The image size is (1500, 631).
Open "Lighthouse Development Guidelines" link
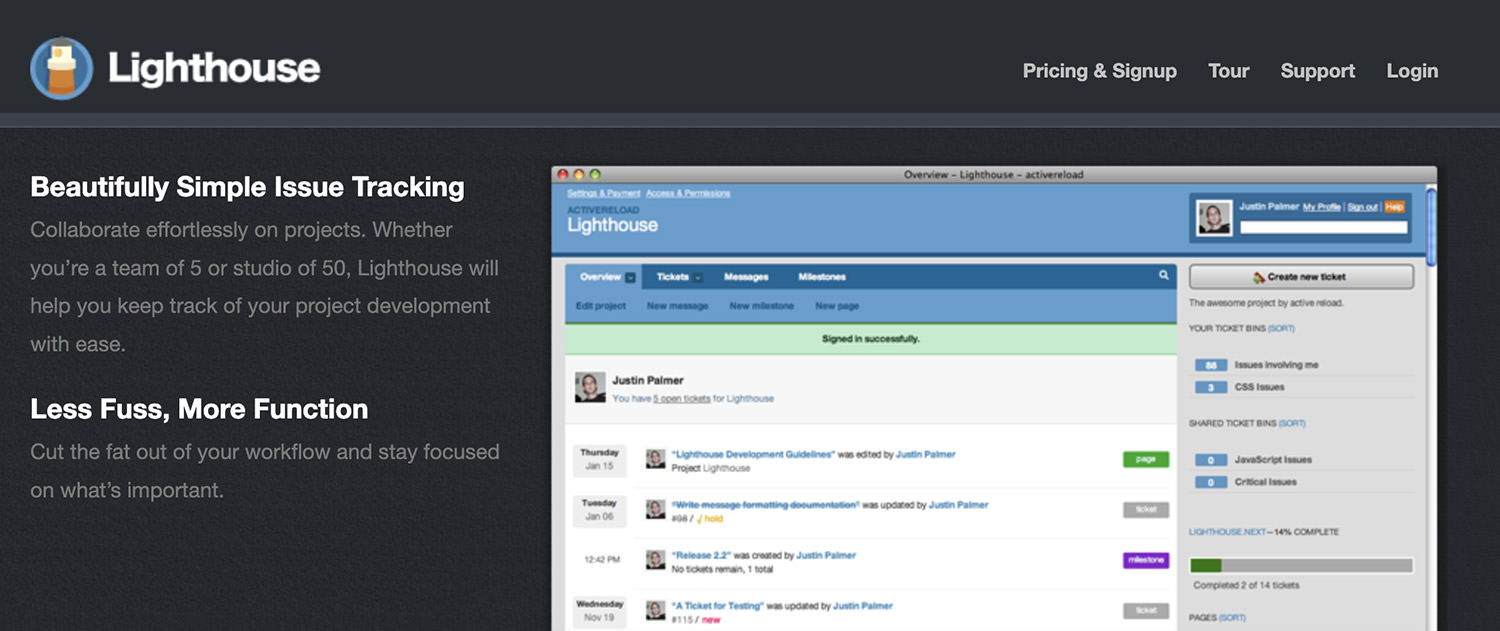(753, 454)
